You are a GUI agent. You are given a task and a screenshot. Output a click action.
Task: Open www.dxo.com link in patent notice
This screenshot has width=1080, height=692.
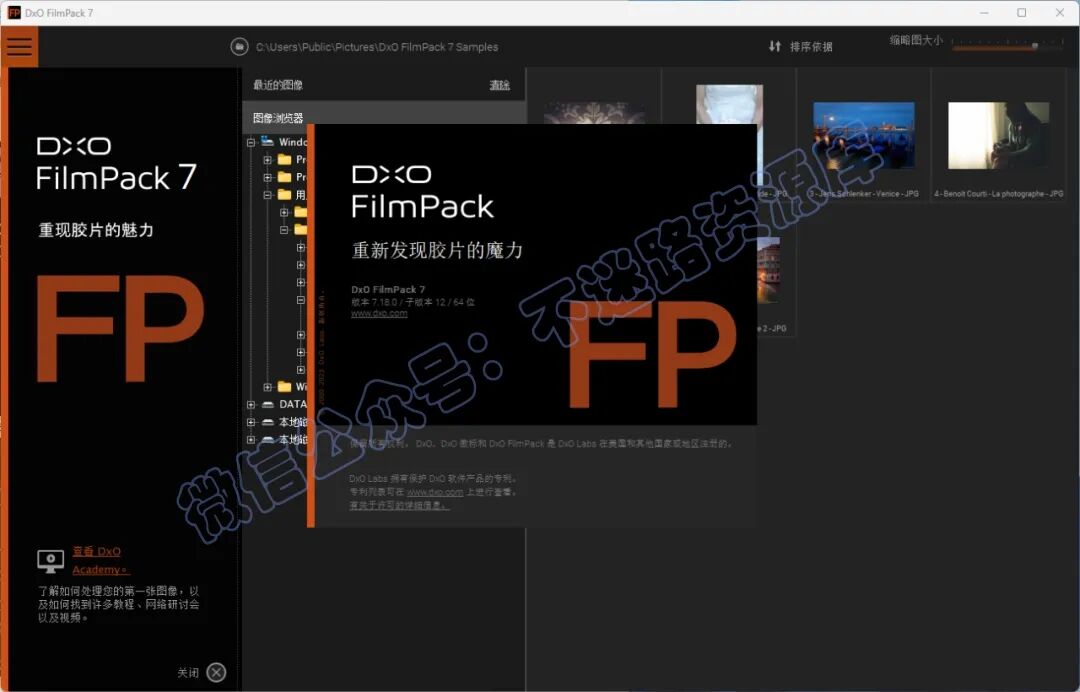(435, 492)
